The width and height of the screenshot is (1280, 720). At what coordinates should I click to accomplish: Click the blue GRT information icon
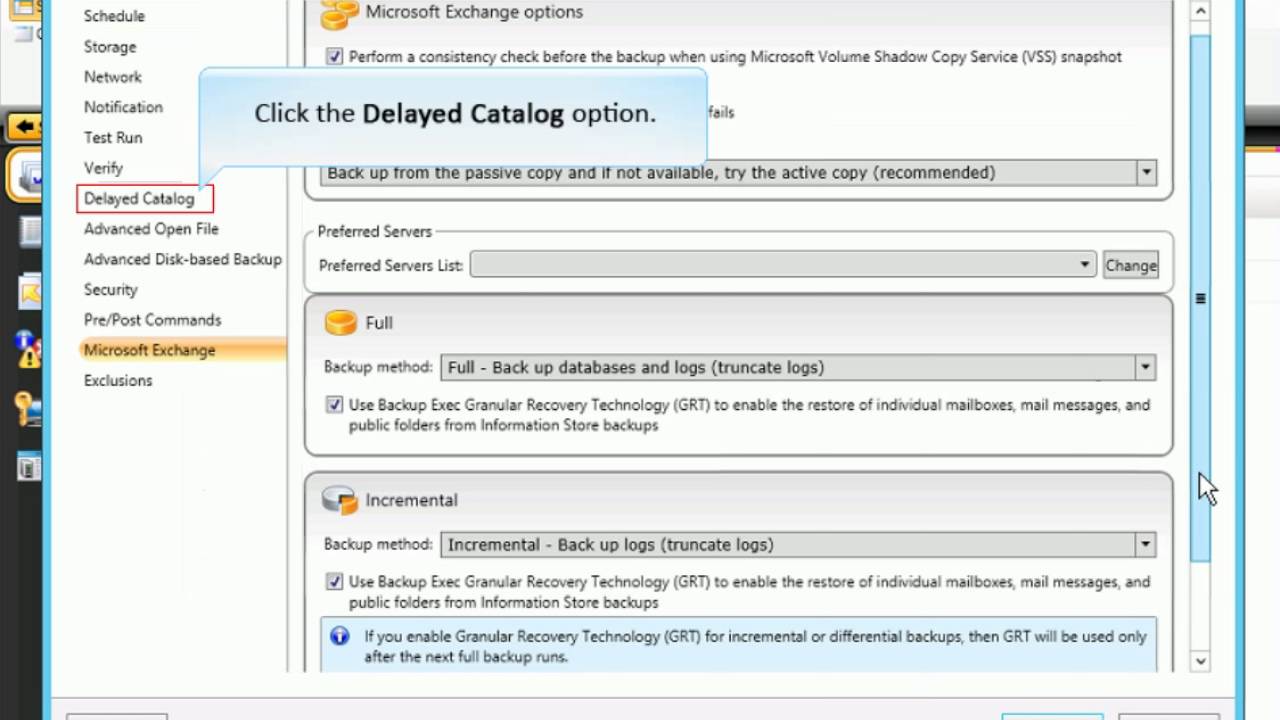(340, 636)
